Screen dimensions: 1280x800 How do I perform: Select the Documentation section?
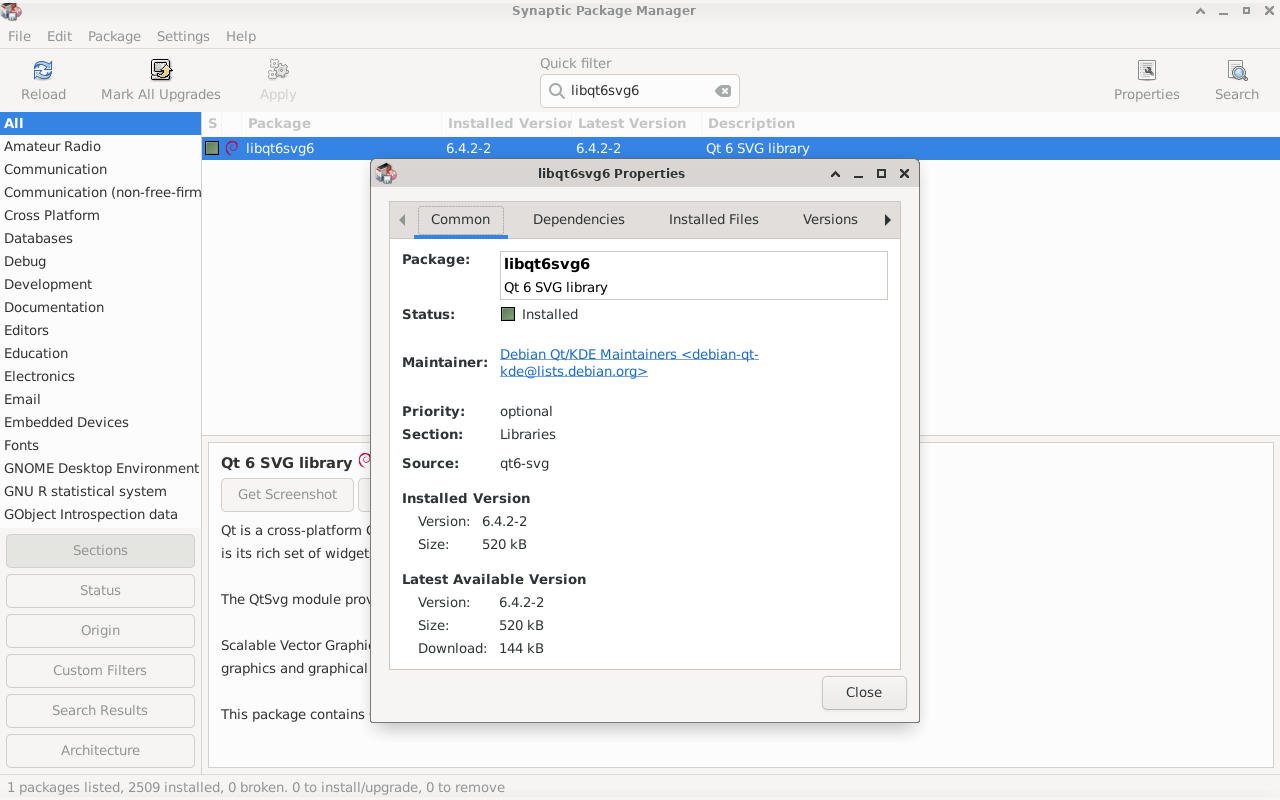[x=100, y=307]
